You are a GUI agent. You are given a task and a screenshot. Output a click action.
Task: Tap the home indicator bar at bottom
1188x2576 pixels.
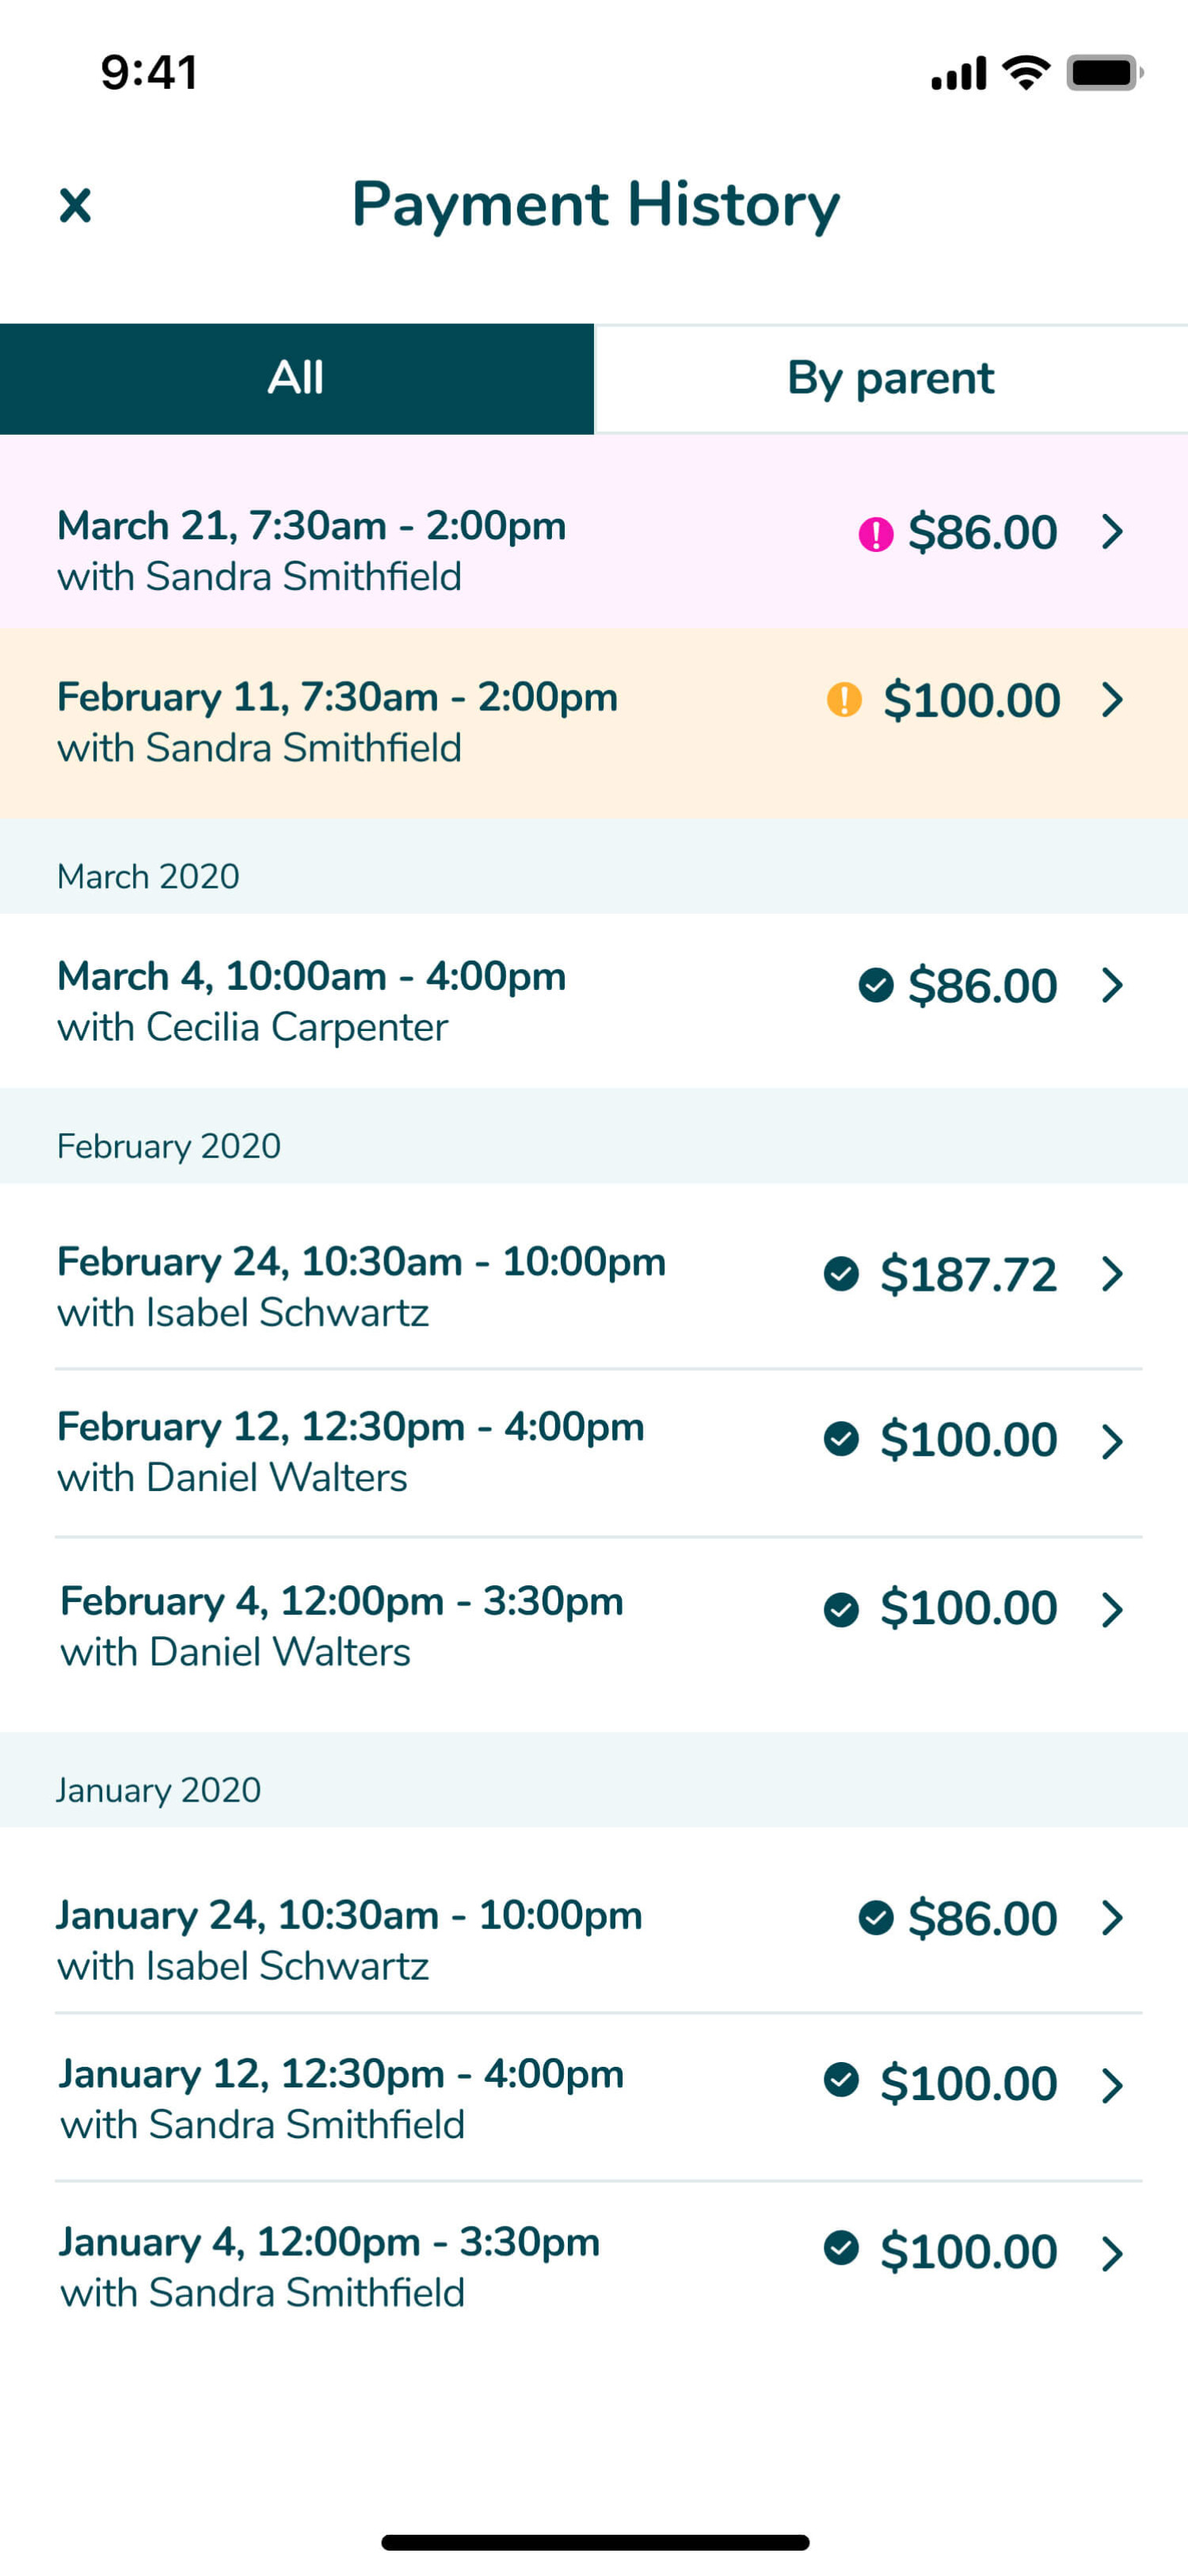594,2542
